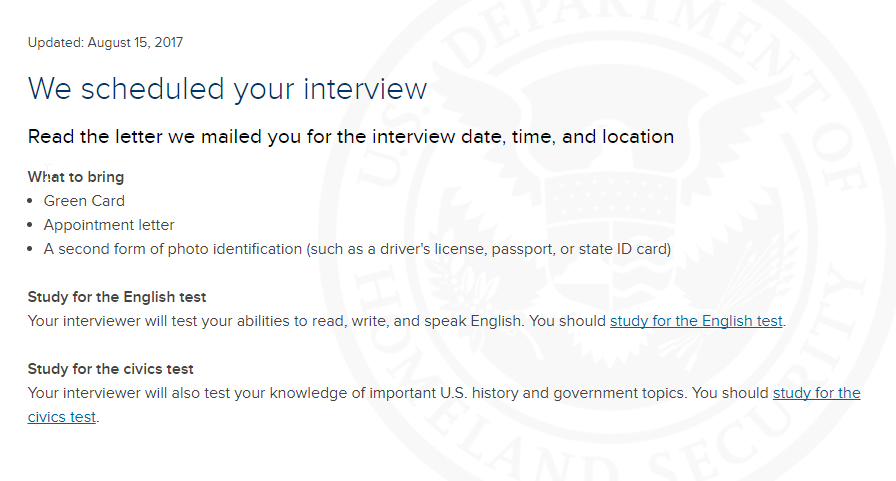Open the study for the English test link
This screenshot has width=896, height=481.
696,321
